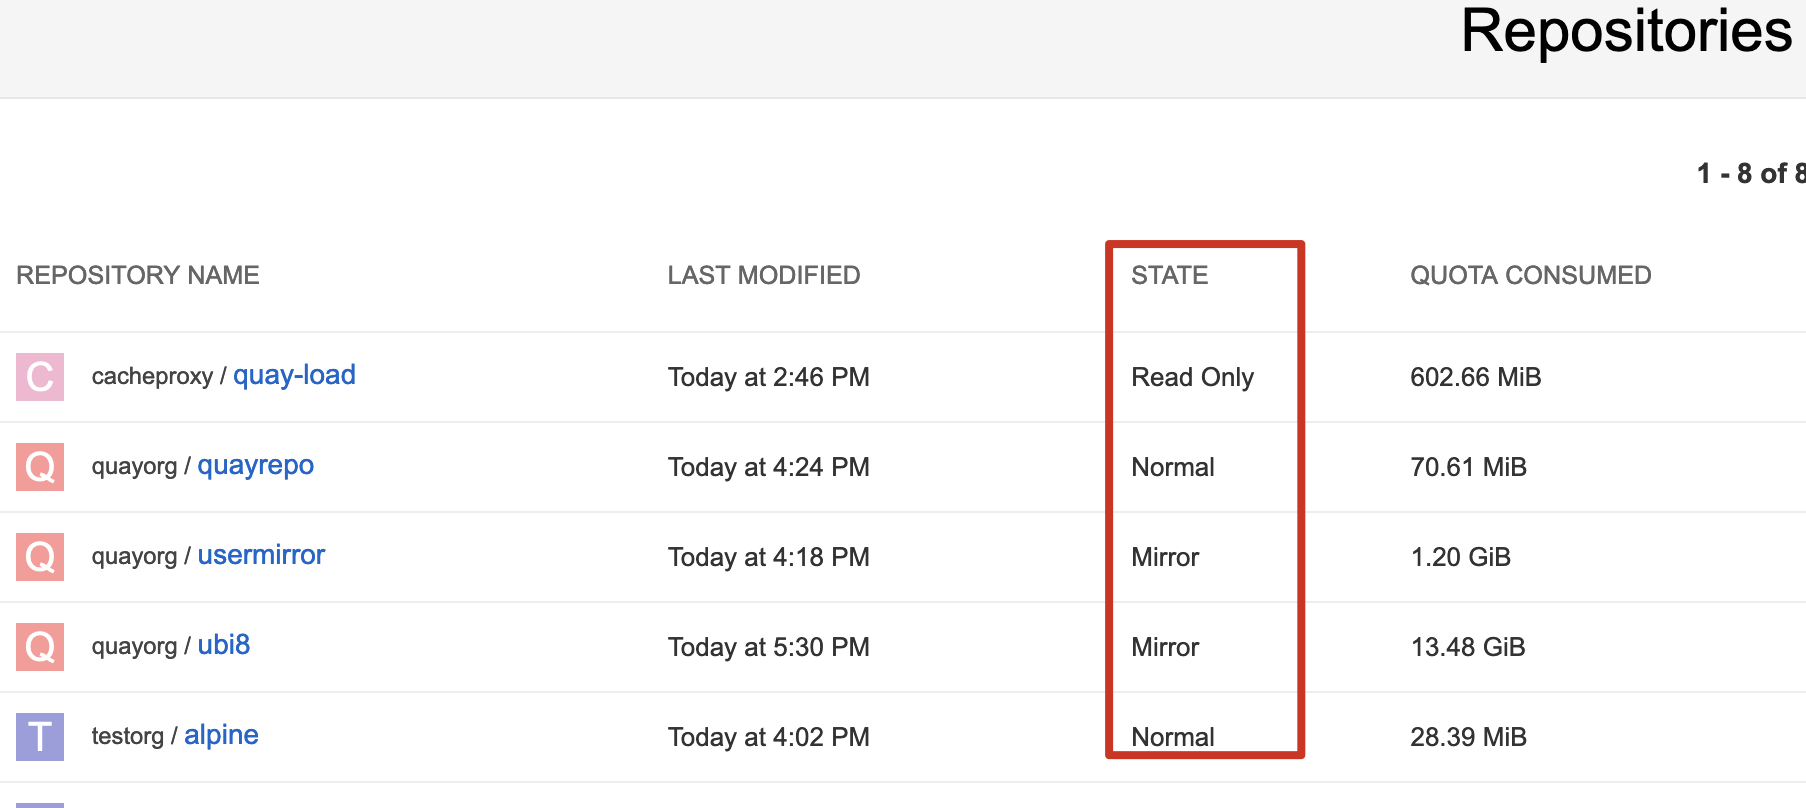
Task: Click the cacheproxy "C" avatar icon
Action: pyautogui.click(x=40, y=377)
